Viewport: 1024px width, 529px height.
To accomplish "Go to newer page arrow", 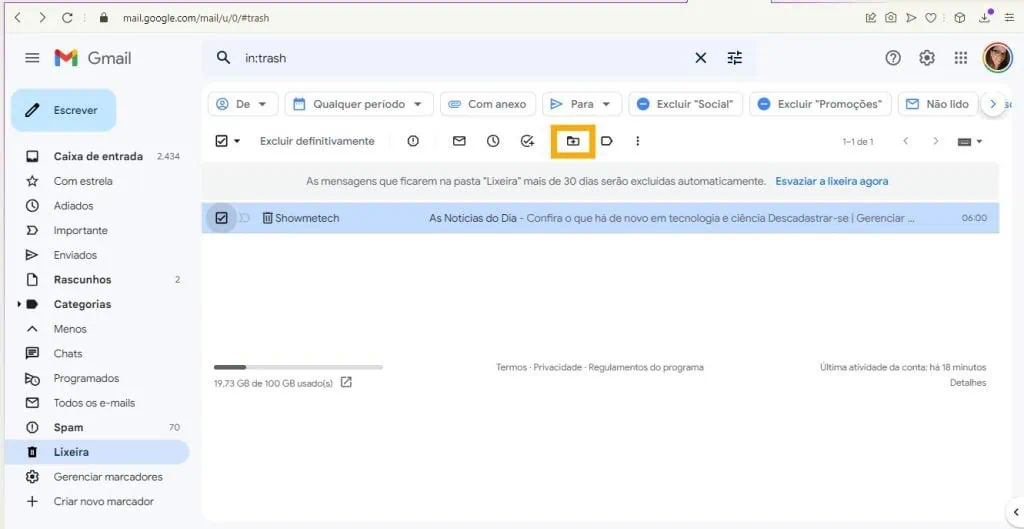I will point(905,141).
